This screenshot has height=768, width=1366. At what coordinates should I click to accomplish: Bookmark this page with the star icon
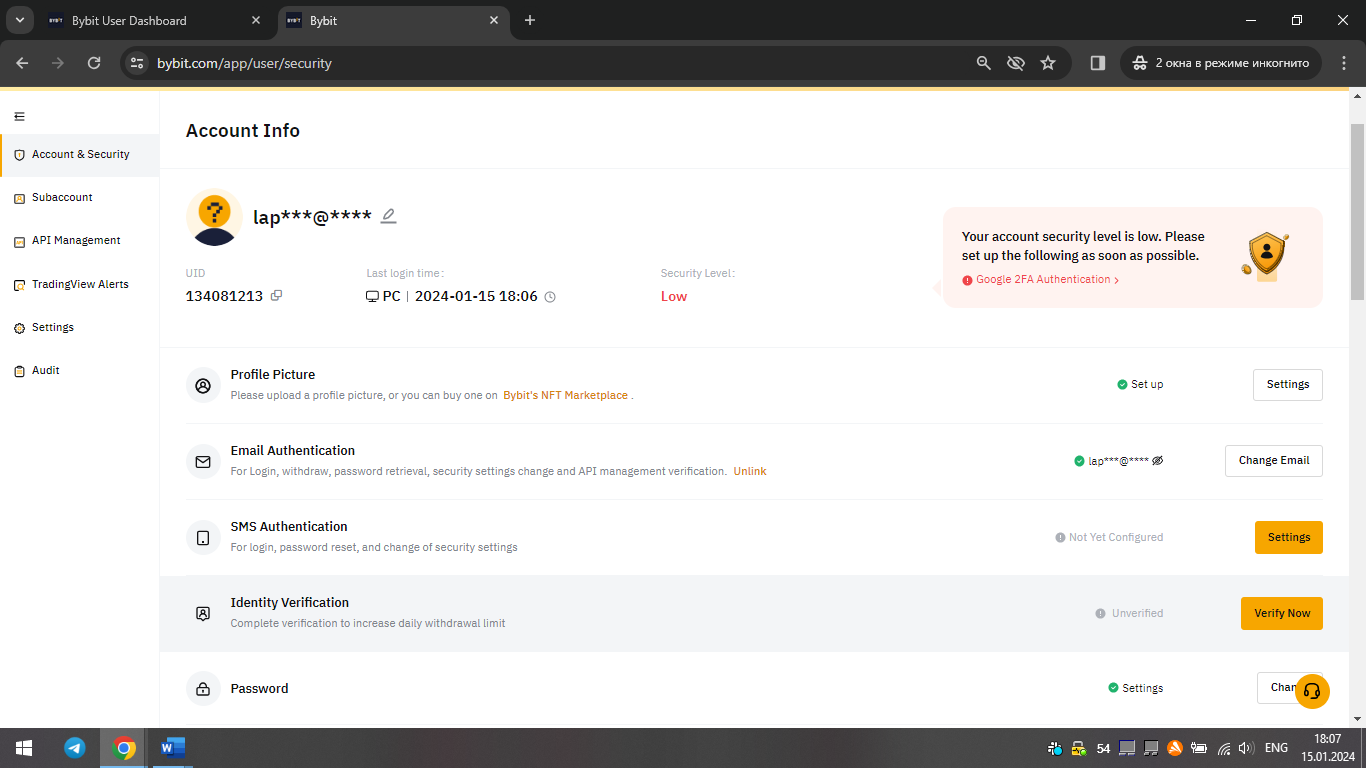pyautogui.click(x=1048, y=63)
